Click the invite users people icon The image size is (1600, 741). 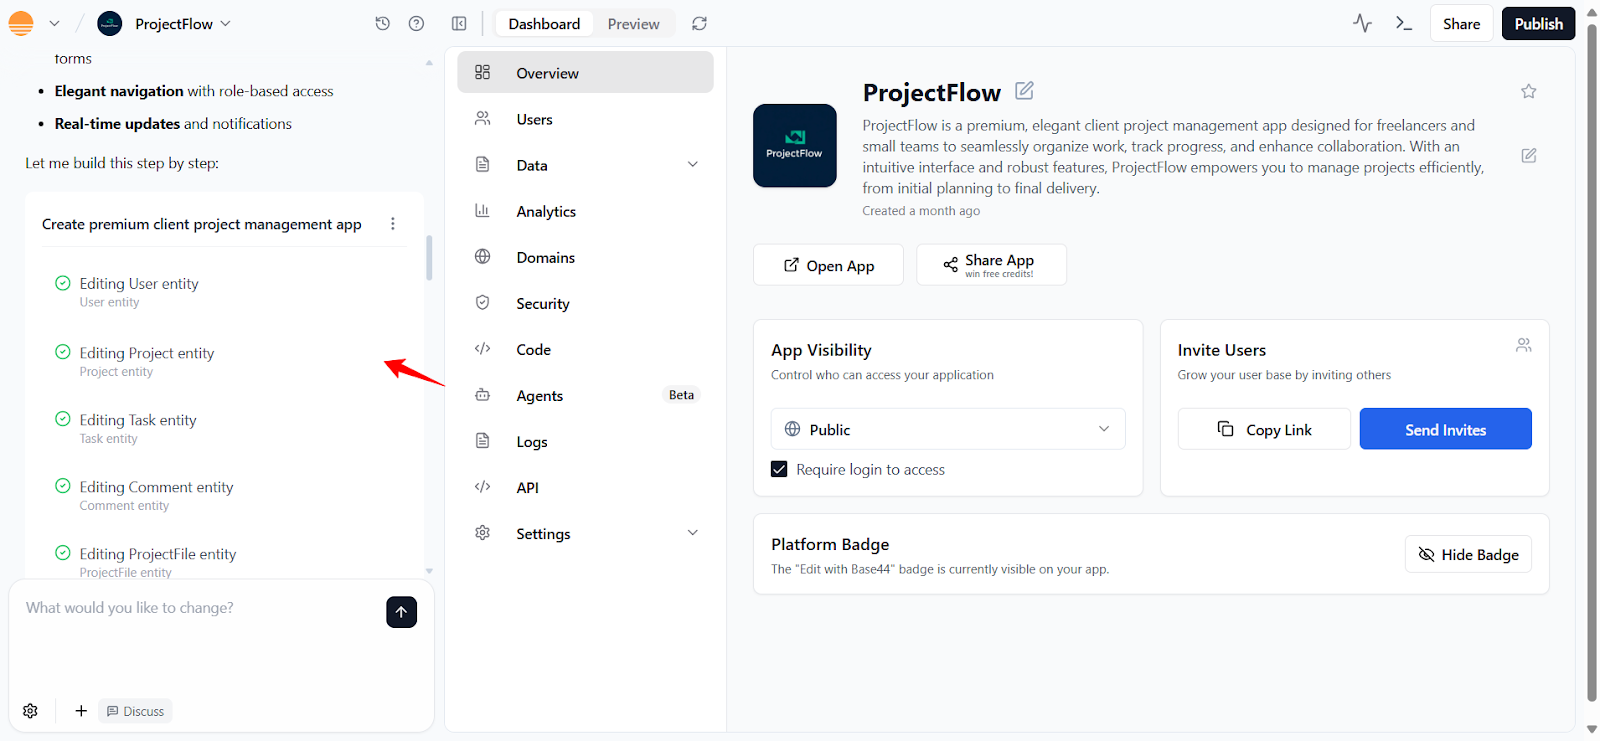[1524, 345]
